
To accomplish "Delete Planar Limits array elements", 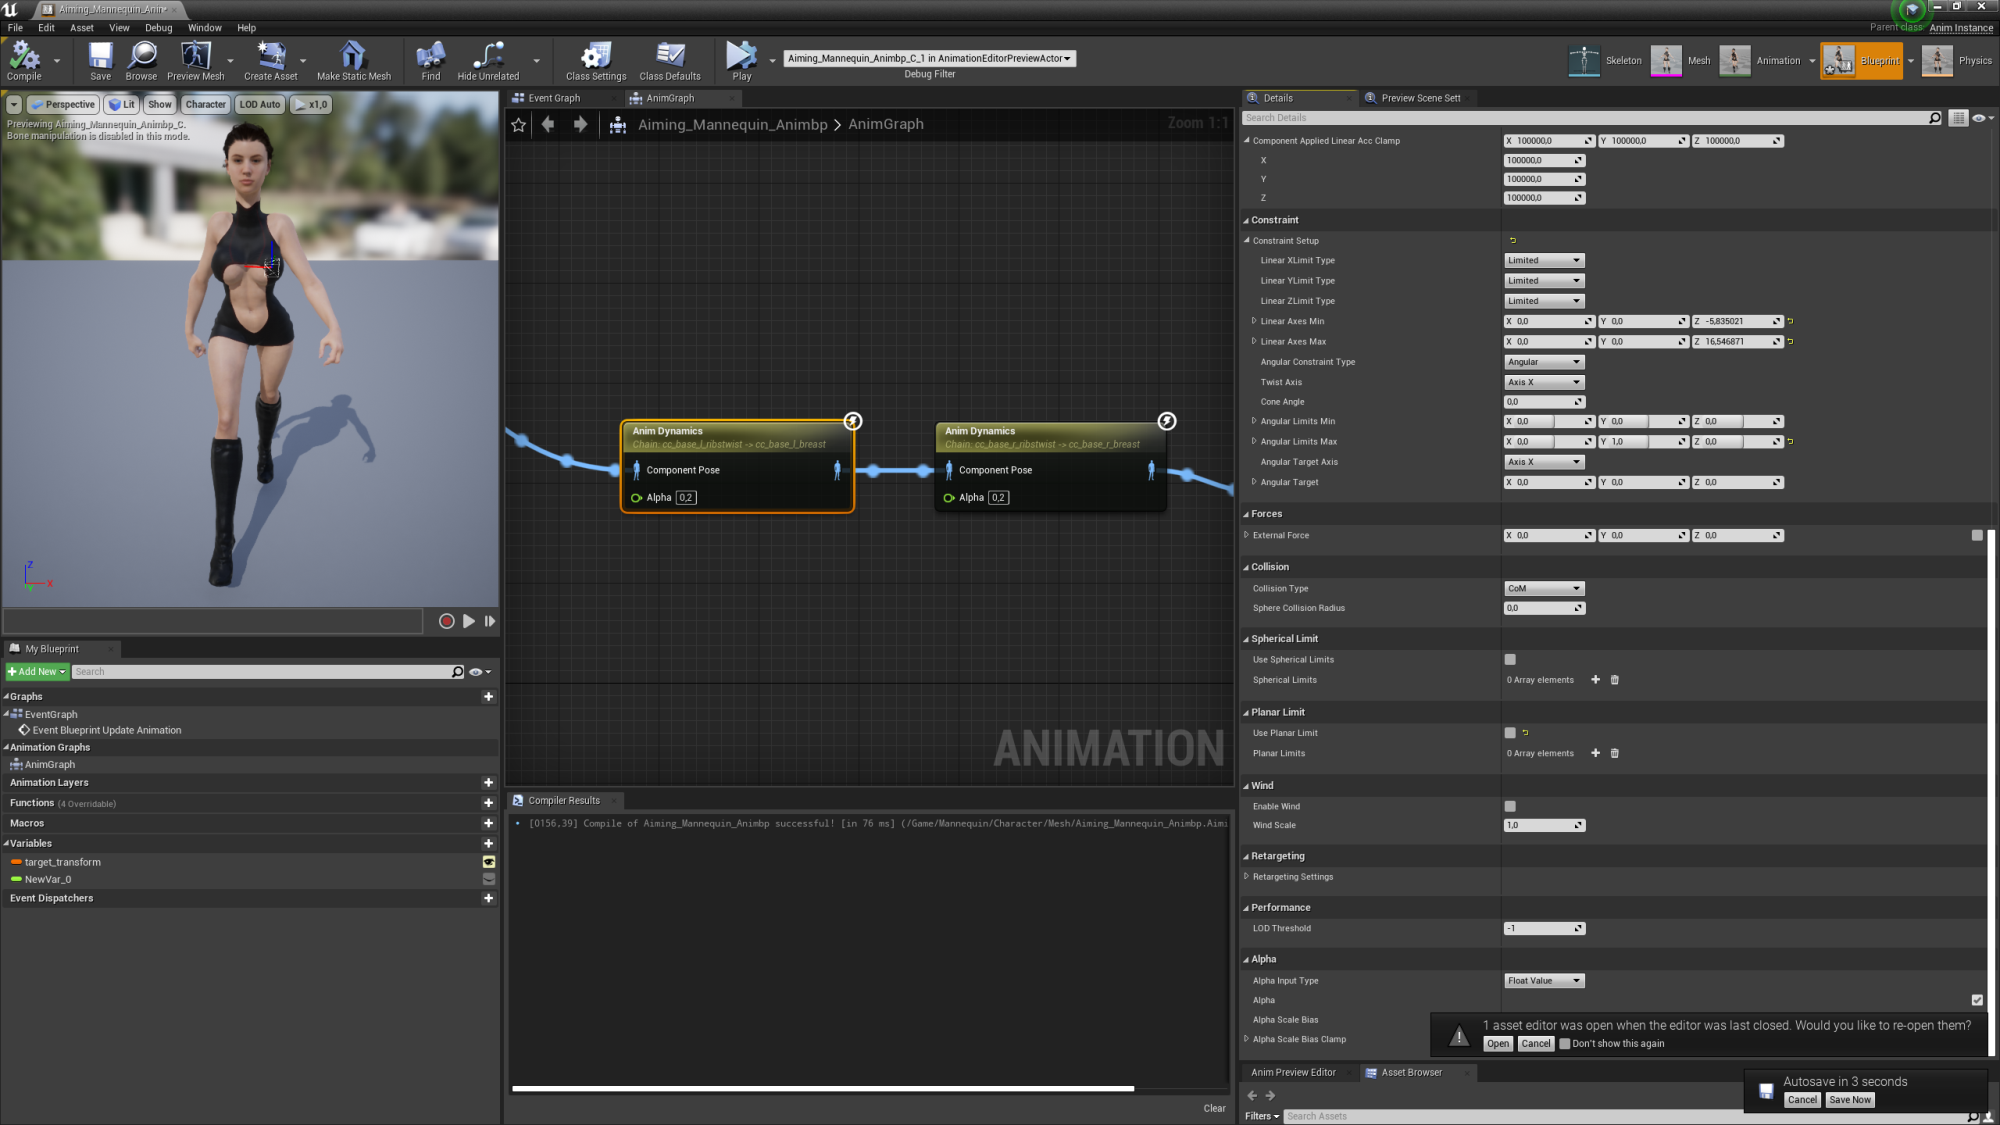I will (1614, 754).
